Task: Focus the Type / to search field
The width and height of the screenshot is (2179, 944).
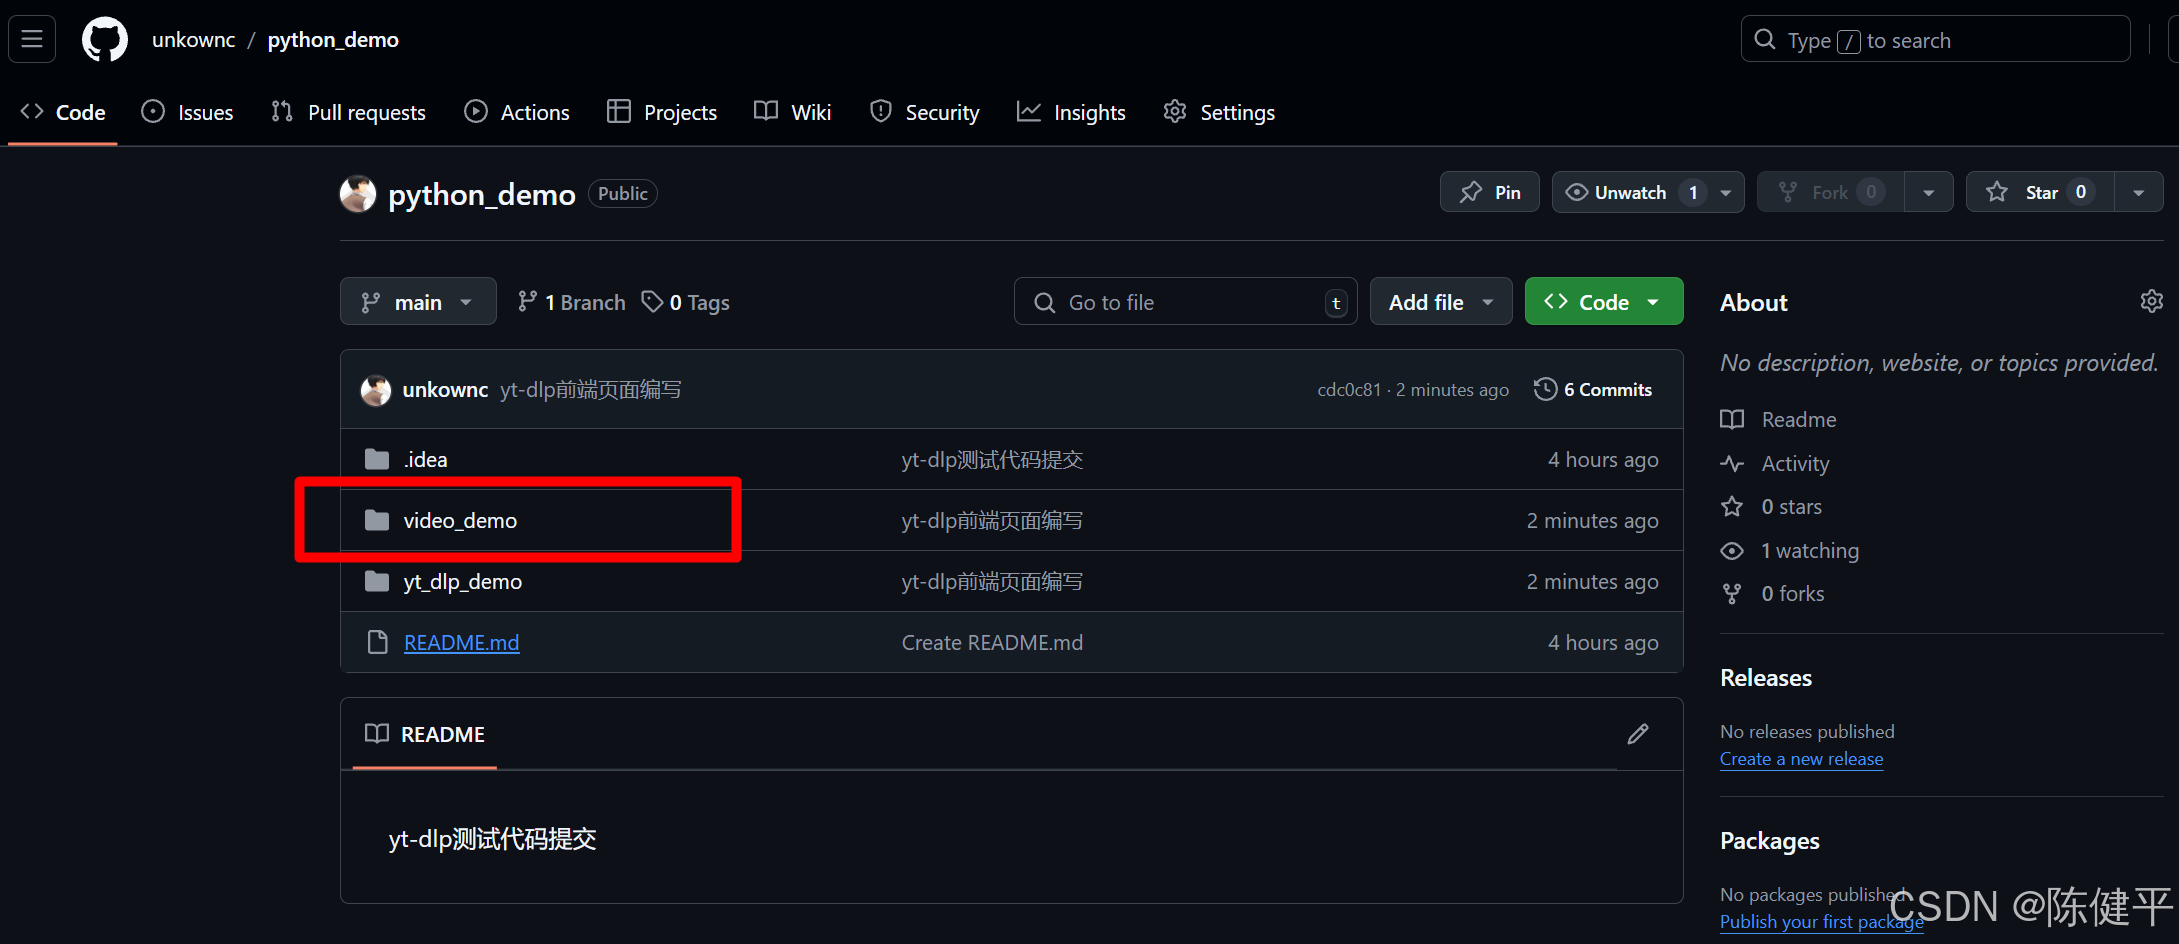Action: coord(1935,40)
